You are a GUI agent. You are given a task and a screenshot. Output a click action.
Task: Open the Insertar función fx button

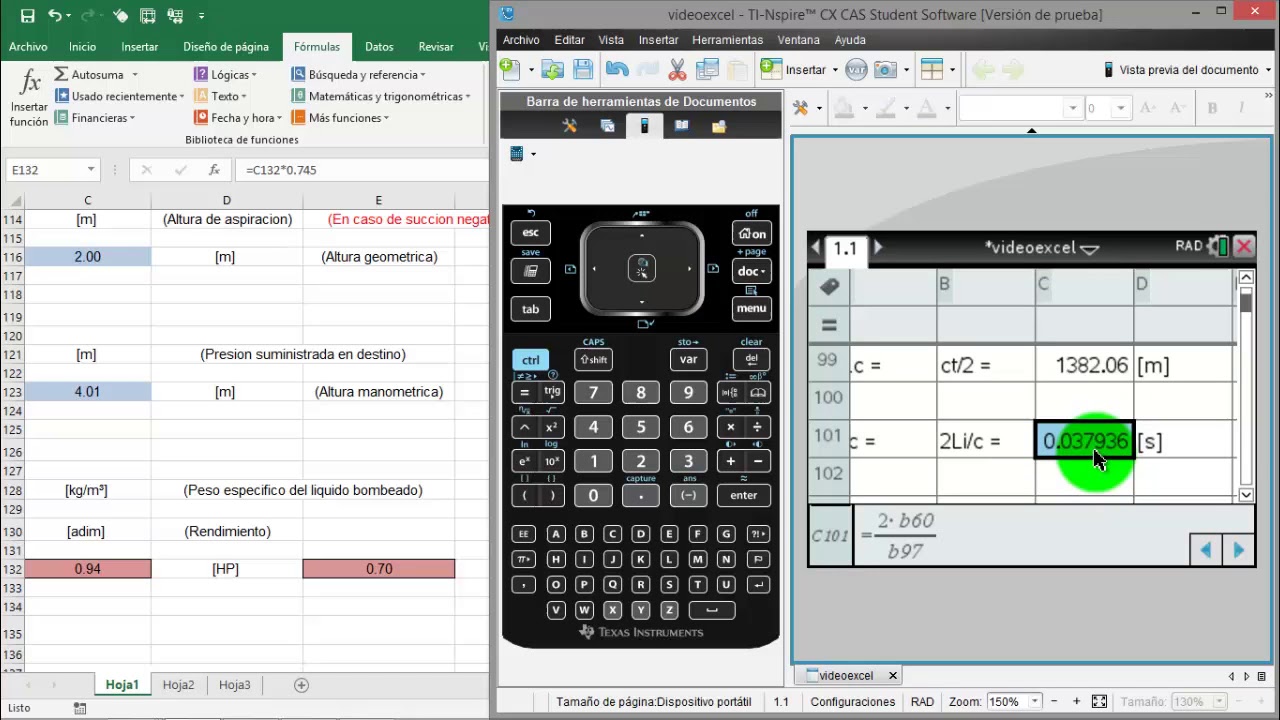click(x=29, y=98)
